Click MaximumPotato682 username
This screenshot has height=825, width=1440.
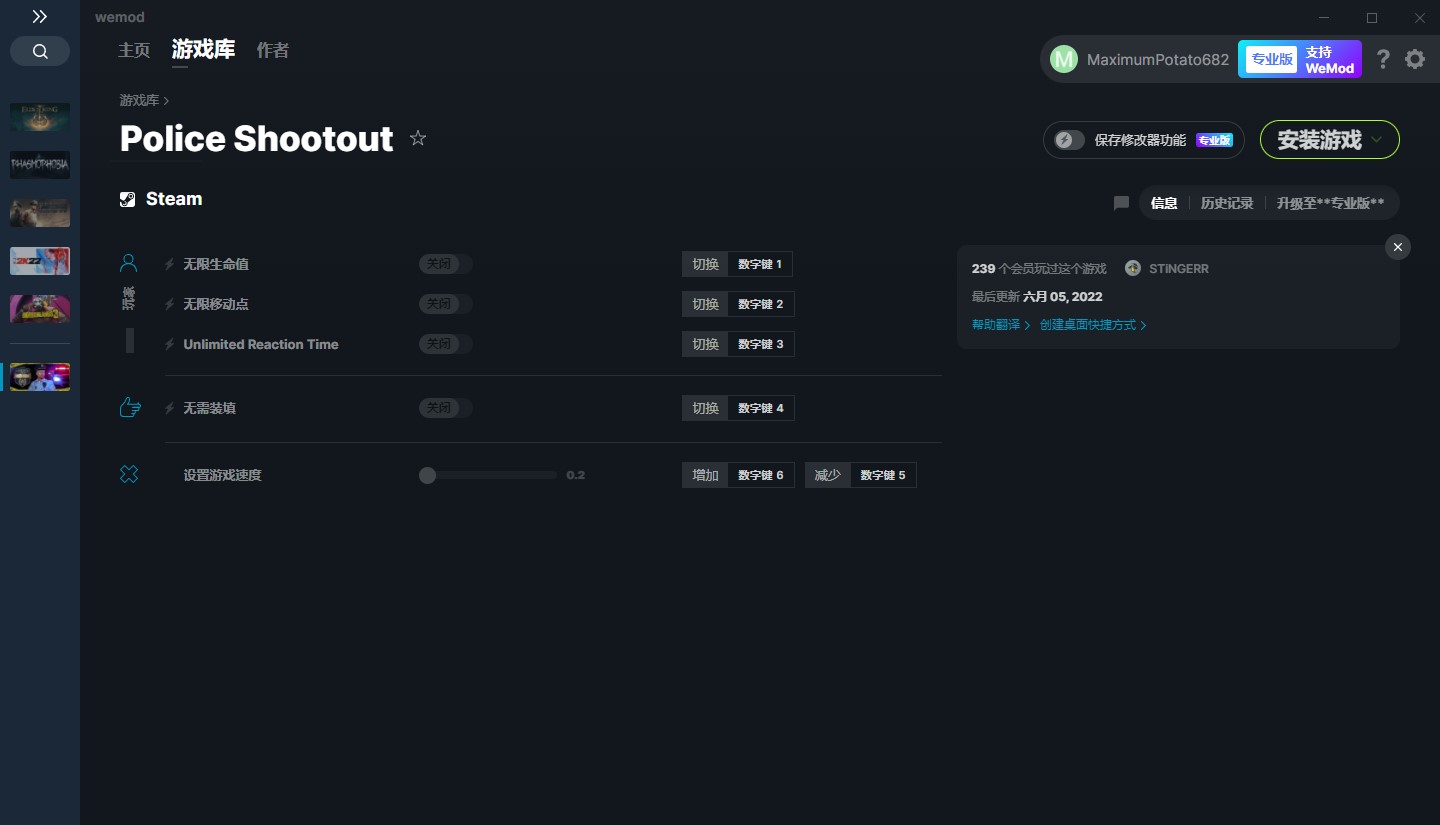pos(1158,59)
